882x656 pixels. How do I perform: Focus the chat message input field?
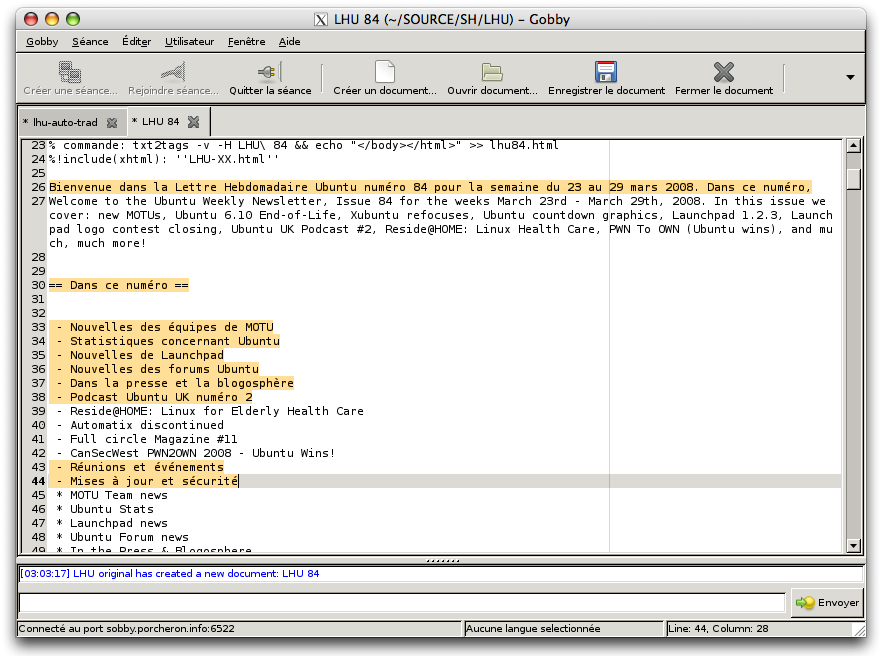pos(402,603)
